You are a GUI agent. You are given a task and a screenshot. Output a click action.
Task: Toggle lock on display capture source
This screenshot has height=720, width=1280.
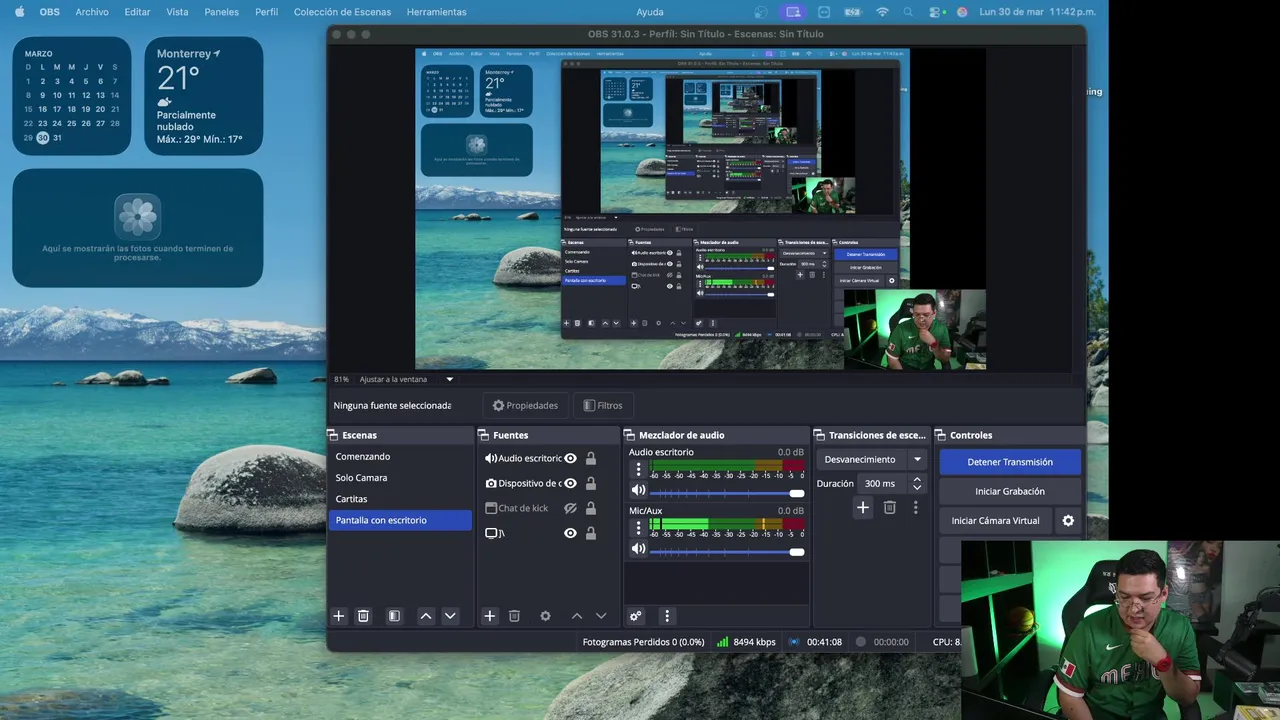[x=591, y=533]
